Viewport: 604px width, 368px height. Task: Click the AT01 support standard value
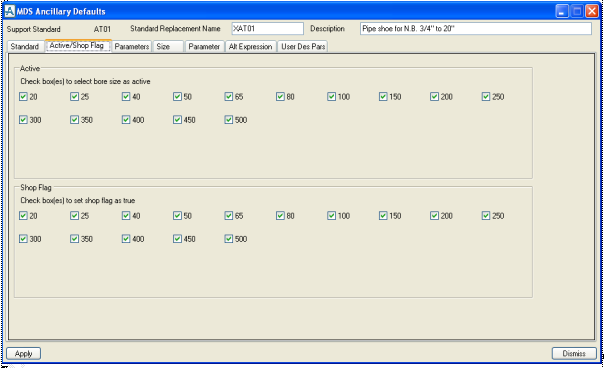coord(102,29)
